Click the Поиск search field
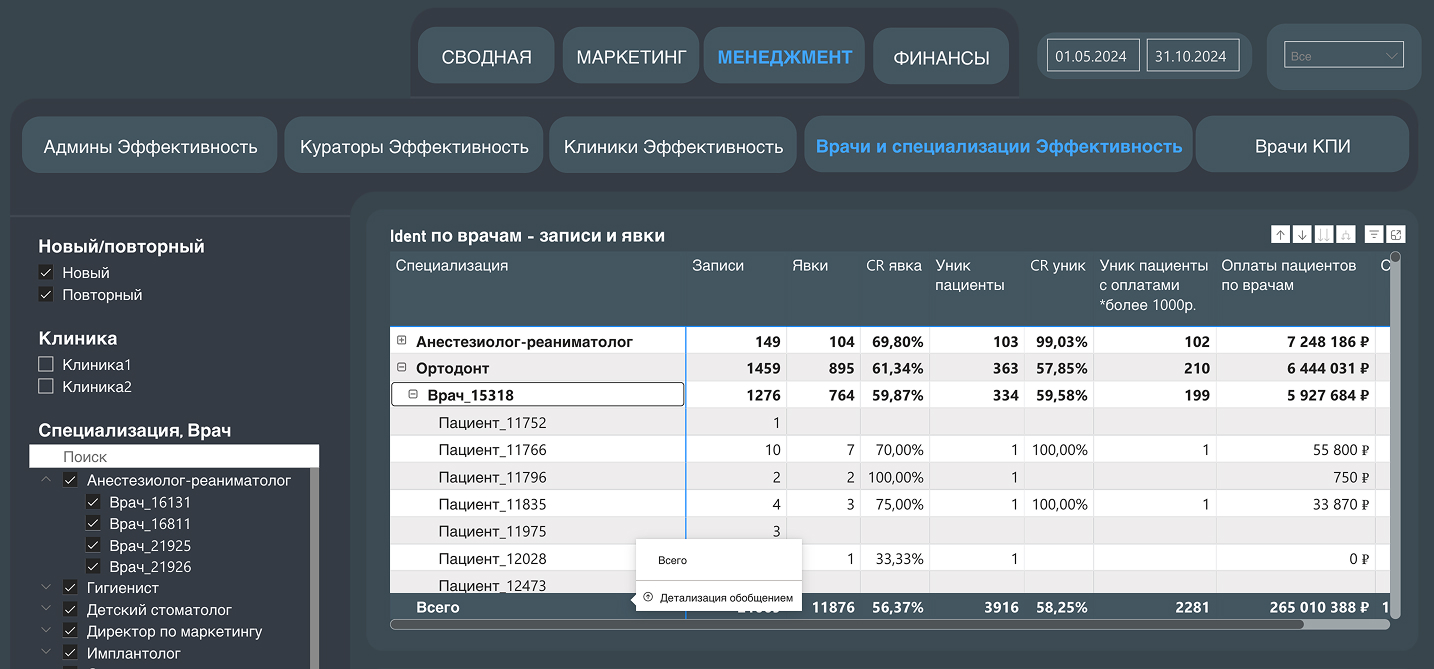Screen dimensions: 1434x669 pyautogui.click(x=174, y=456)
